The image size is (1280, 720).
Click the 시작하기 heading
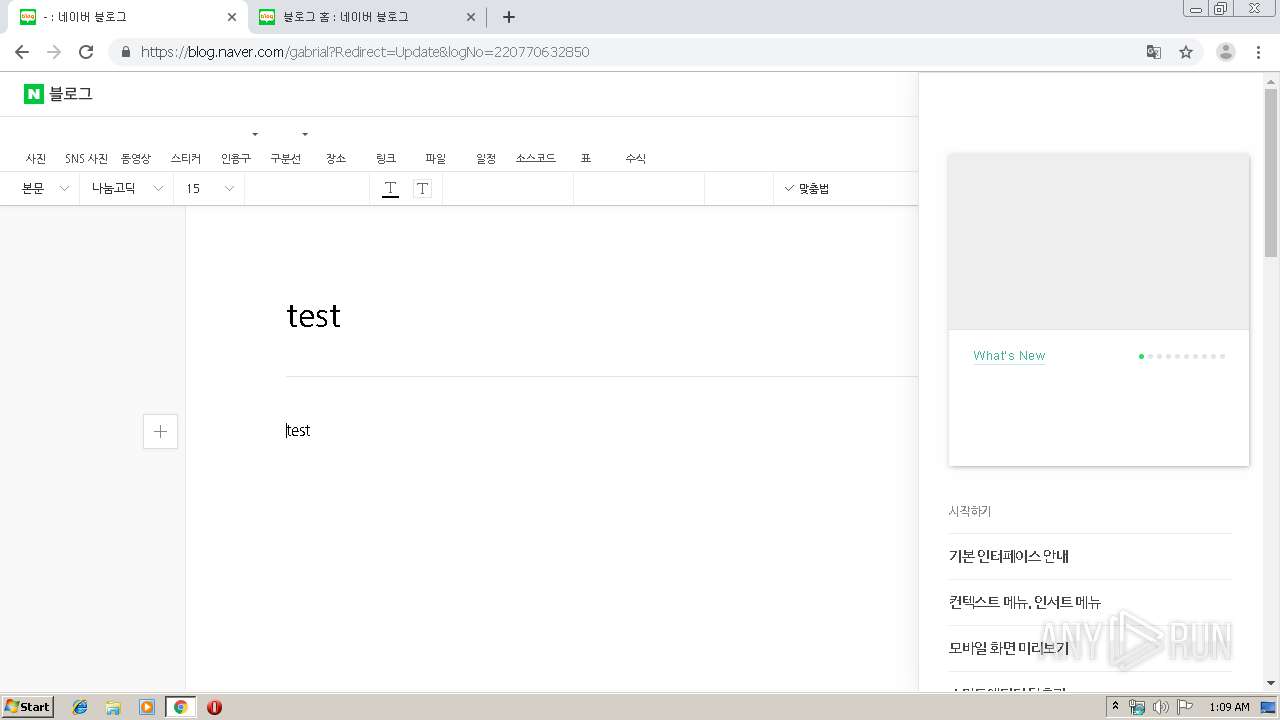coord(970,511)
